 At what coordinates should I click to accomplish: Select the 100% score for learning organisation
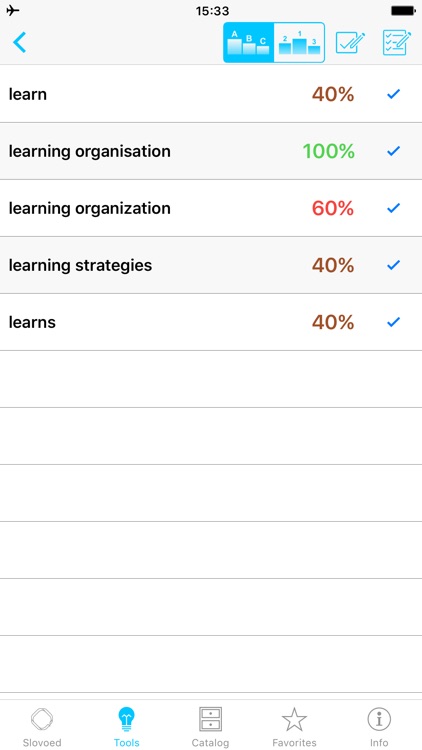tap(329, 152)
